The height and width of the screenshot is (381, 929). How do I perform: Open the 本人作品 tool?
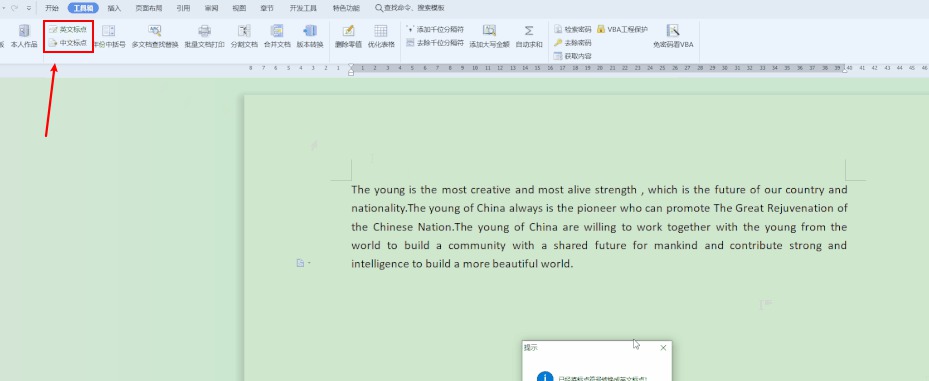[24, 36]
